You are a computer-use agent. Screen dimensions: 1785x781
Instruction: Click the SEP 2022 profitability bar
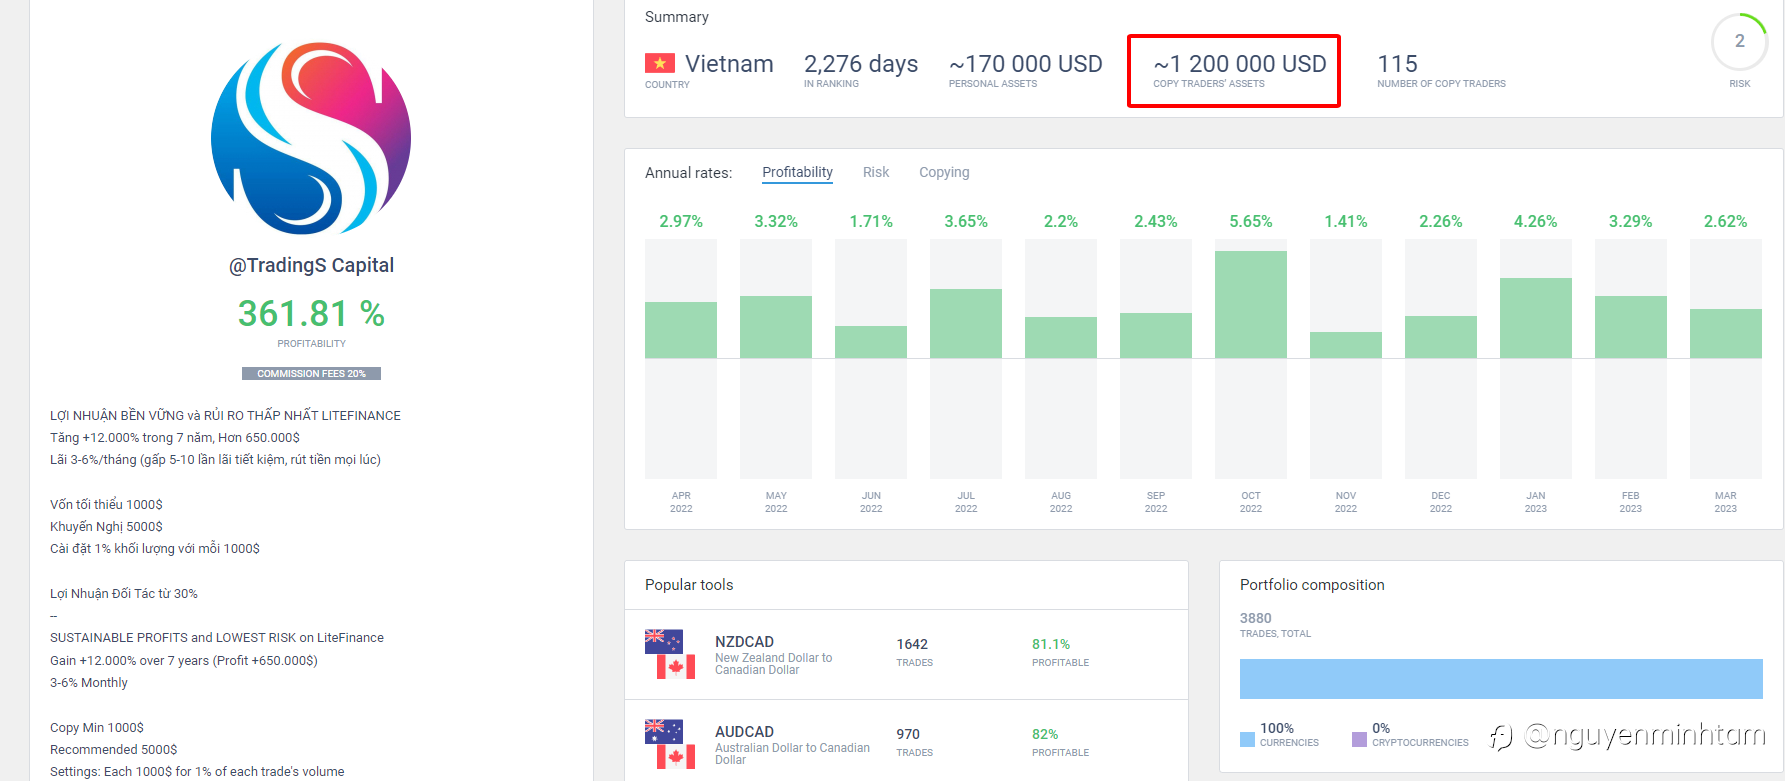coord(1156,335)
